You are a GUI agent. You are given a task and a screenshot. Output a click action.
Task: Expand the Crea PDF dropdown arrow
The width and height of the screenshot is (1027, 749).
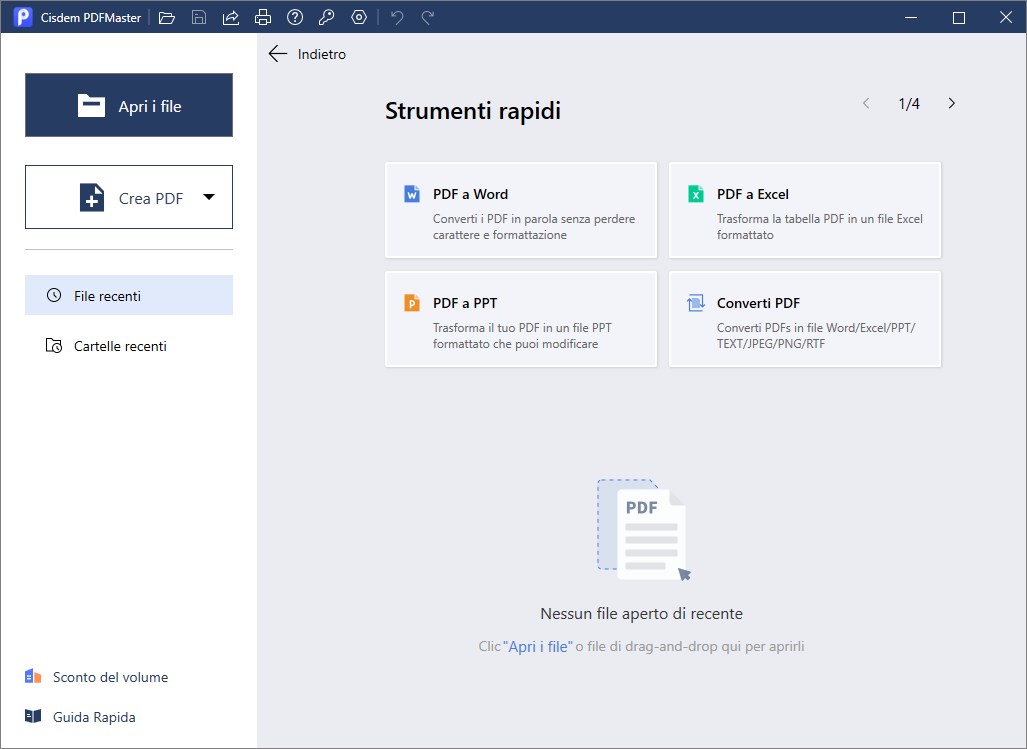210,197
